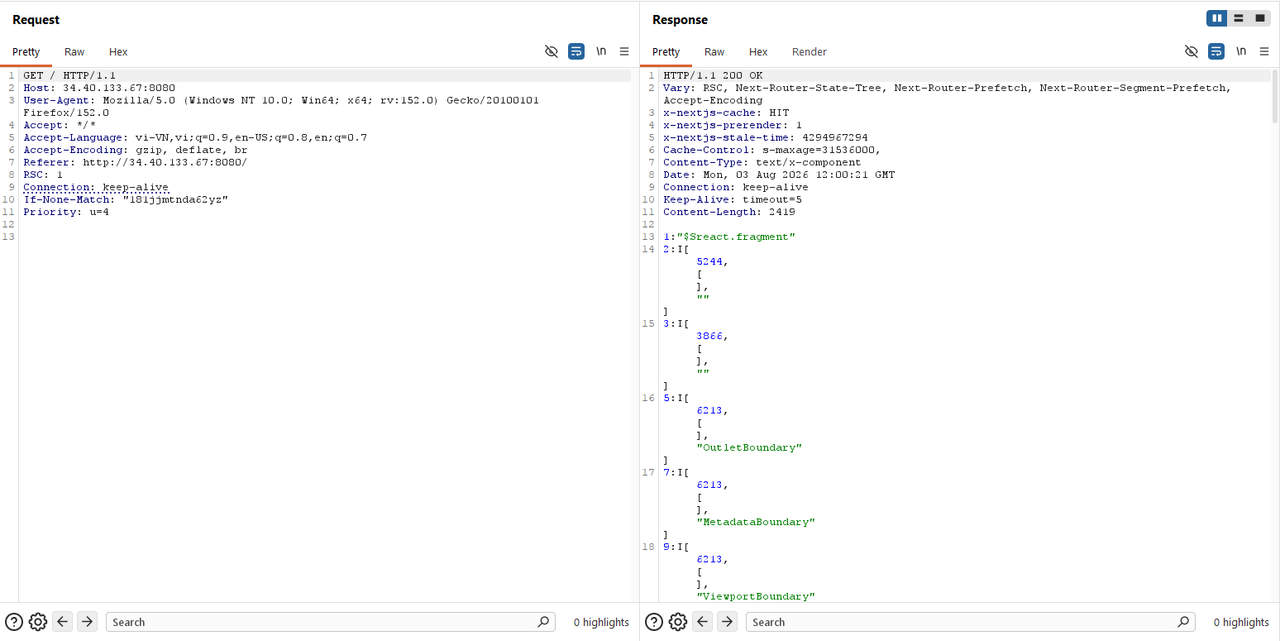Image resolution: width=1280 pixels, height=641 pixels.
Task: Click the GET / HTTP/1.1 request line
Action: (69, 75)
